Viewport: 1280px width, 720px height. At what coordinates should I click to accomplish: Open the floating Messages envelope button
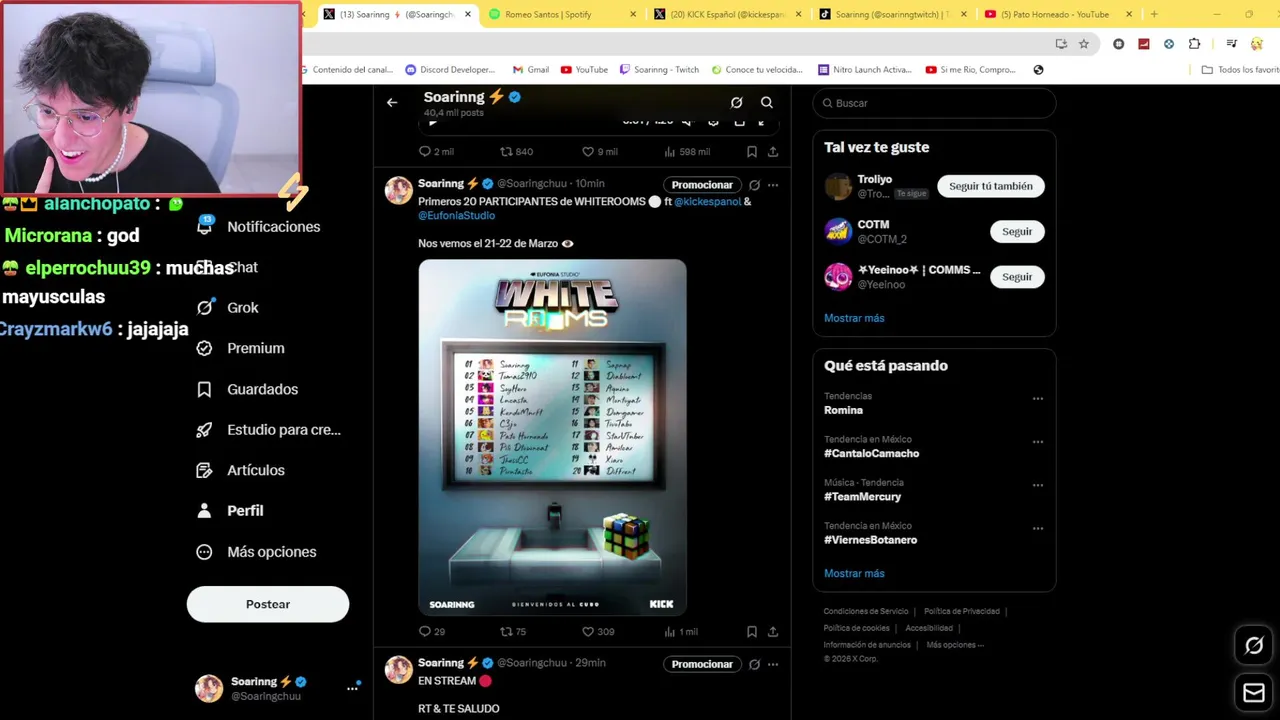click(x=1254, y=692)
